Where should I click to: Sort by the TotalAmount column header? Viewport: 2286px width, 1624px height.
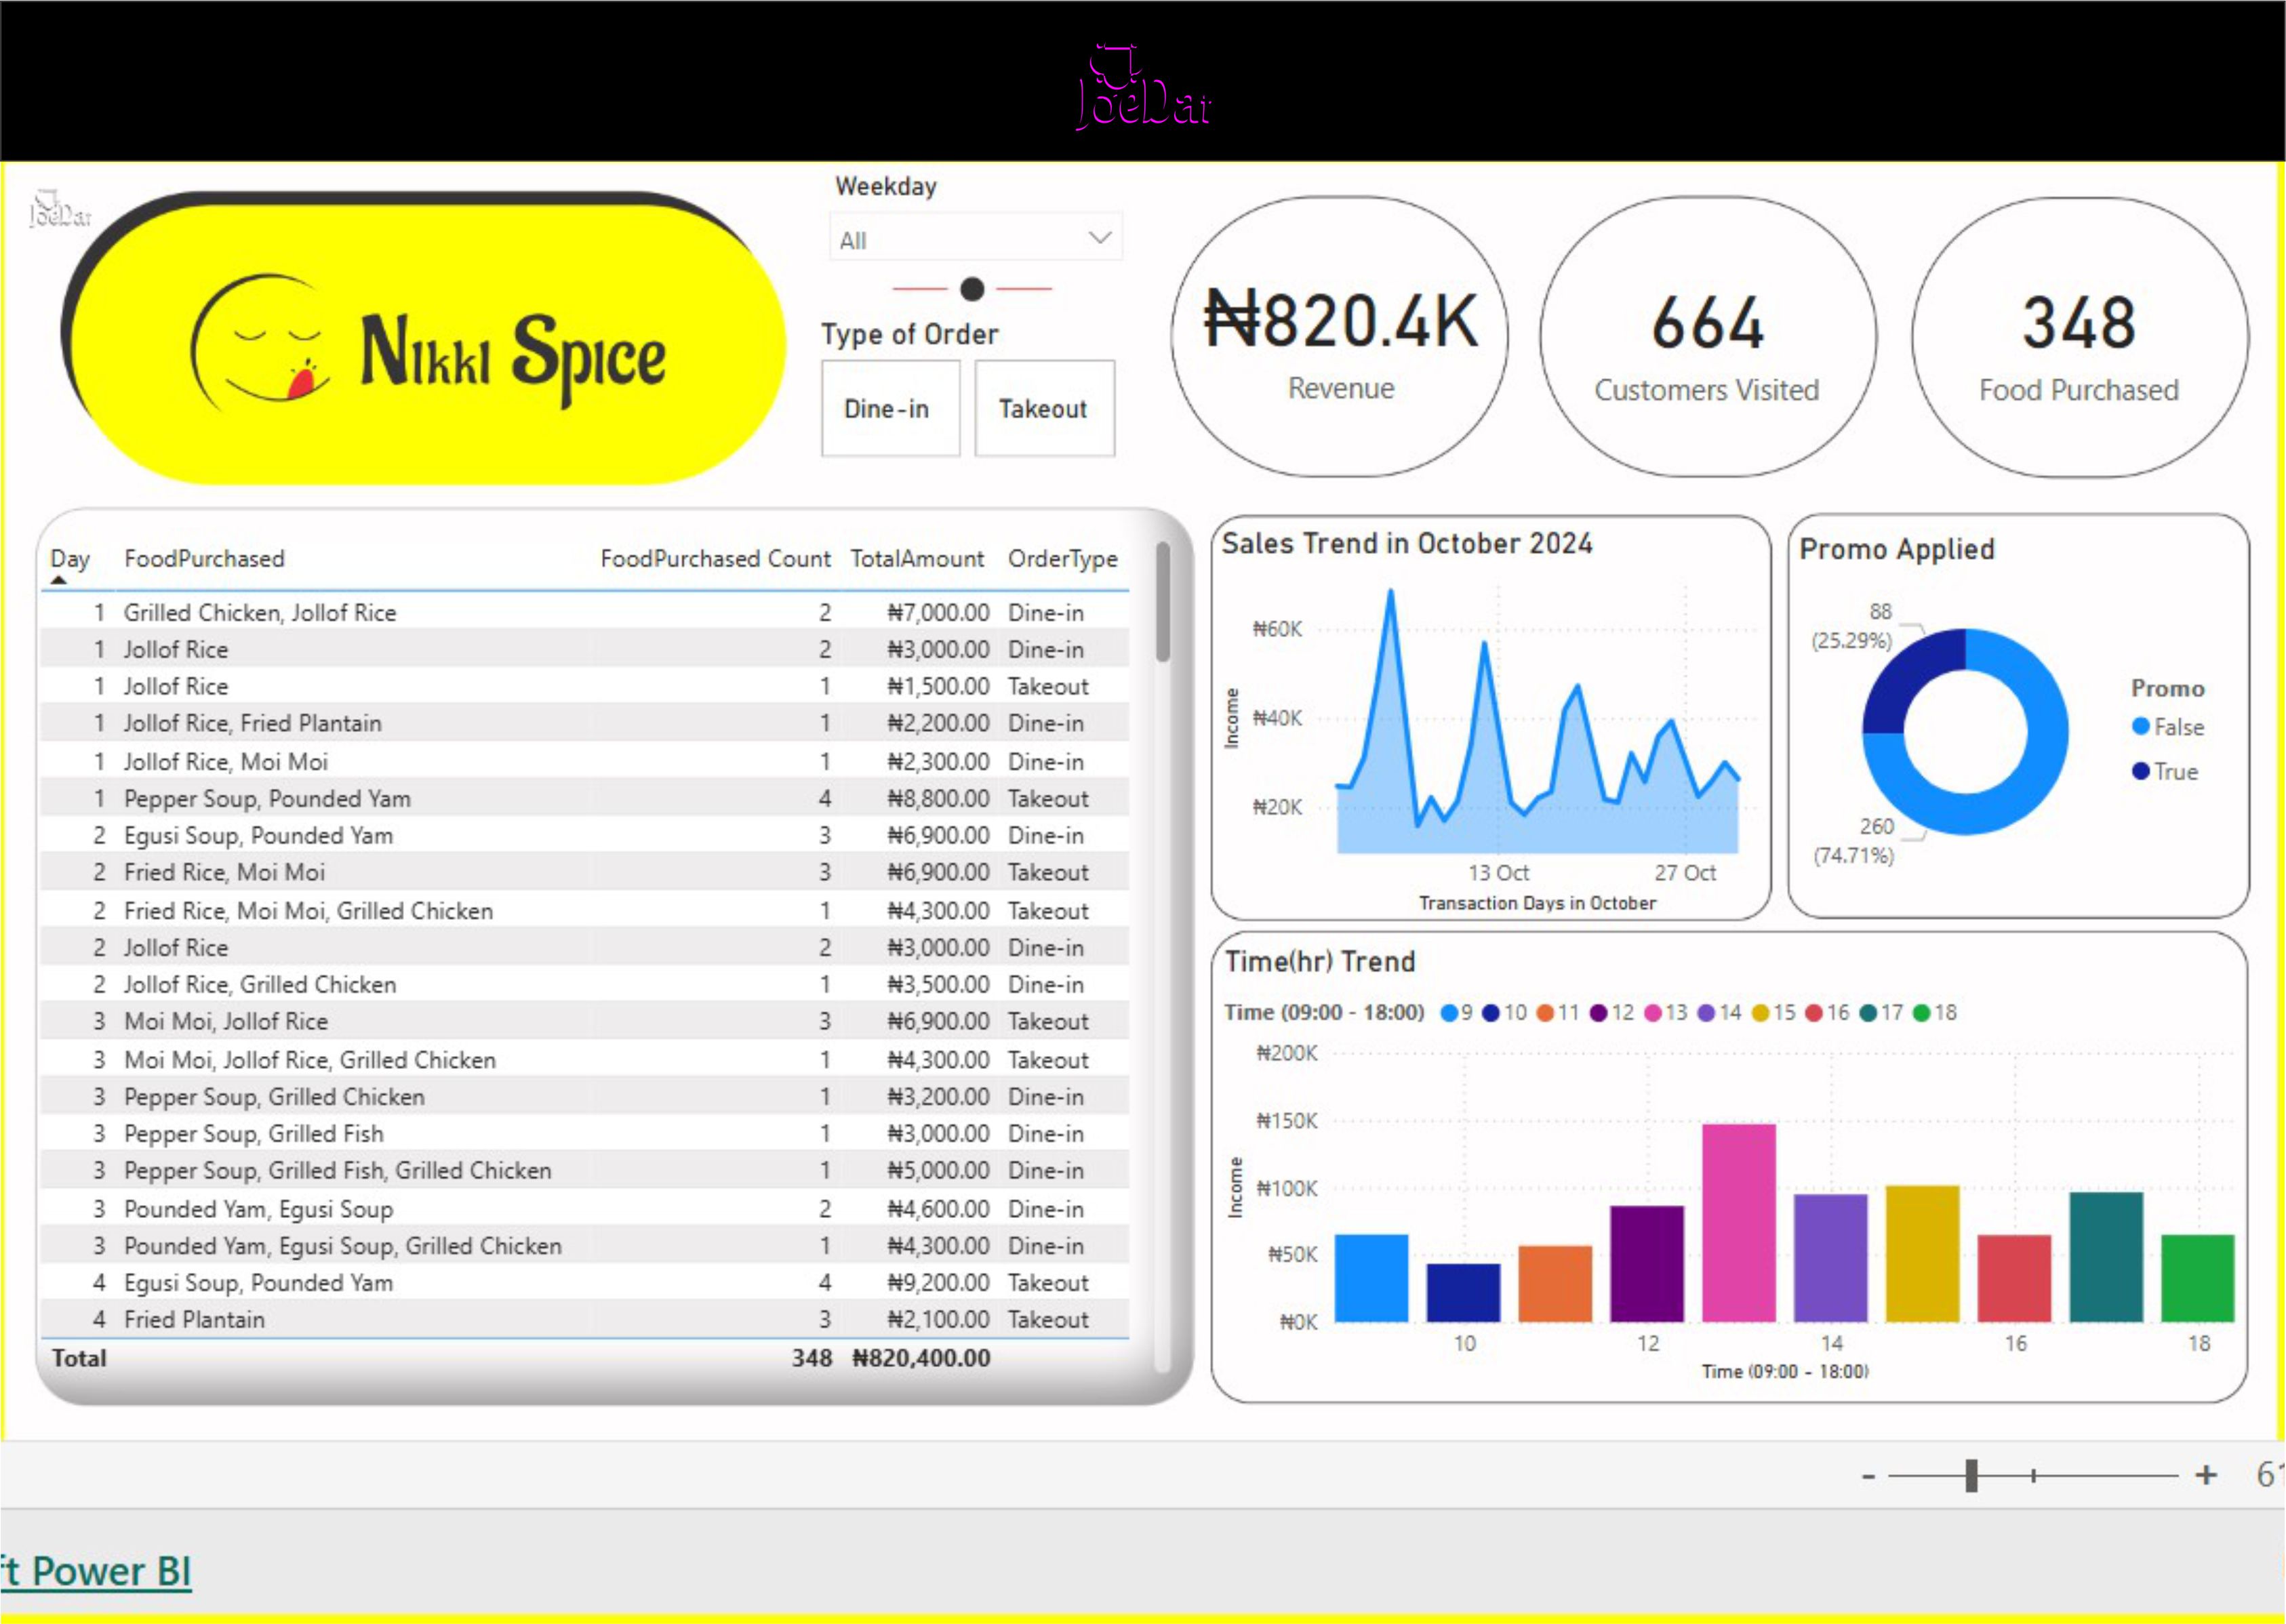916,559
